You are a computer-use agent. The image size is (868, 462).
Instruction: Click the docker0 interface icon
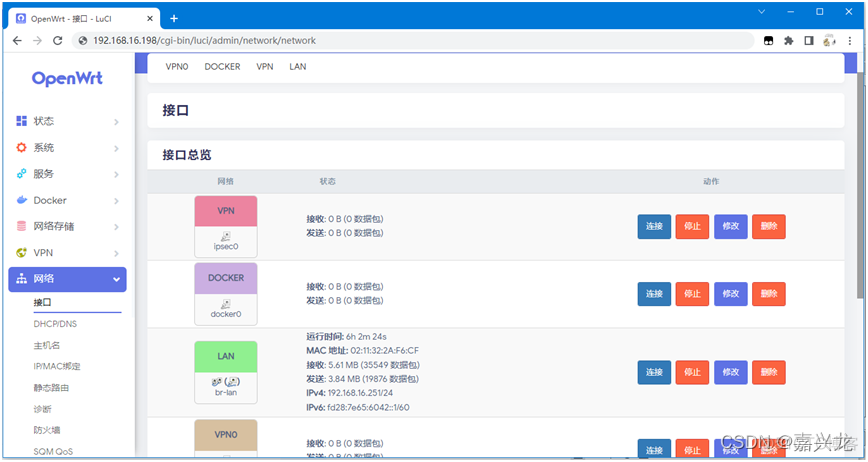(226, 304)
